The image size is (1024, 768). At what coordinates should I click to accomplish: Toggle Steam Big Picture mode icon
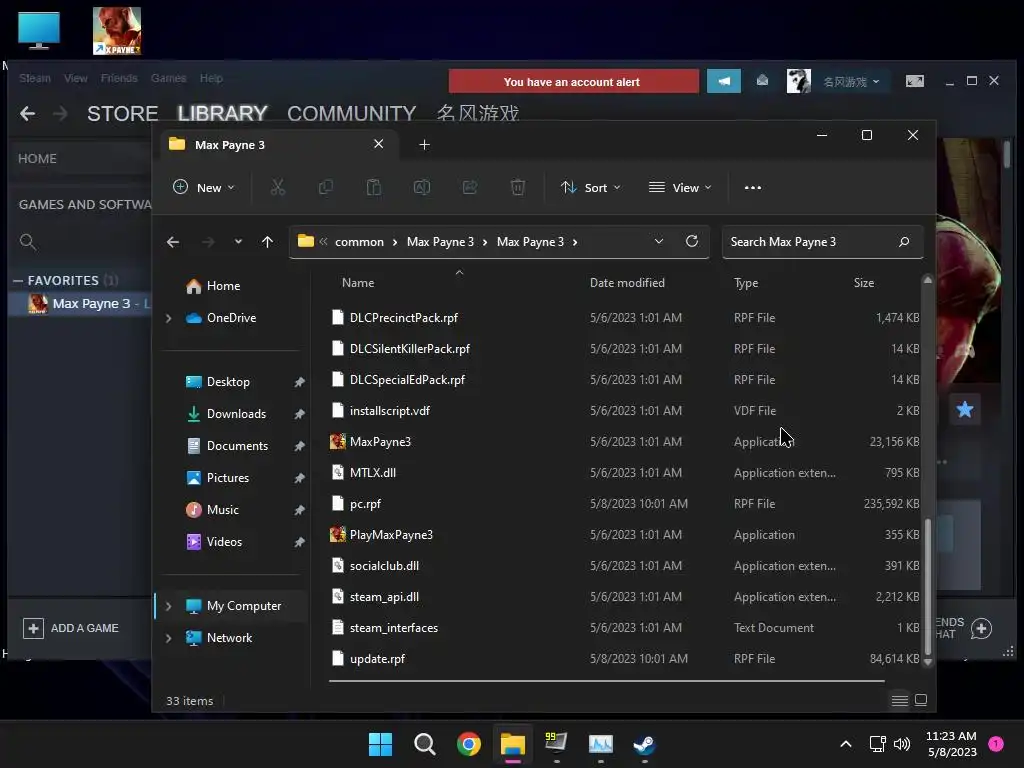click(x=914, y=81)
